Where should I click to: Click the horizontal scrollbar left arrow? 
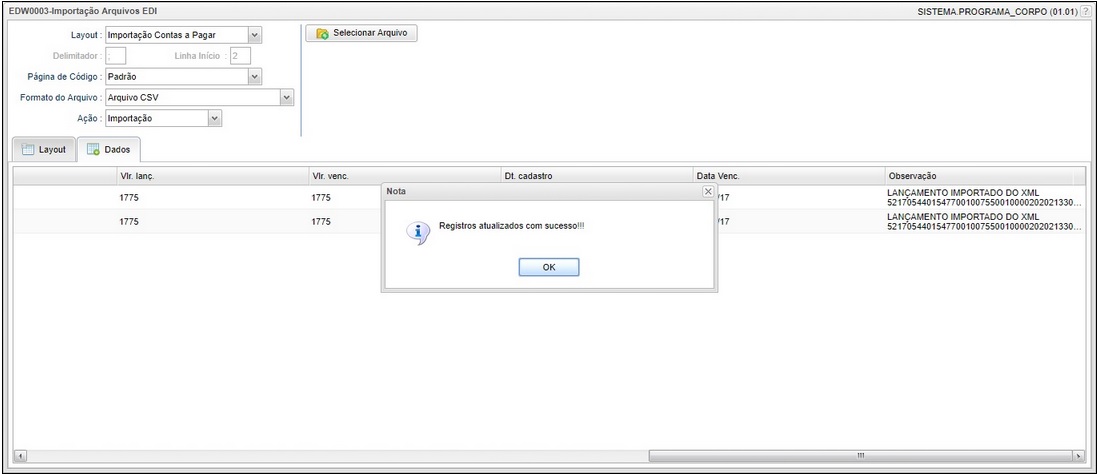click(19, 456)
